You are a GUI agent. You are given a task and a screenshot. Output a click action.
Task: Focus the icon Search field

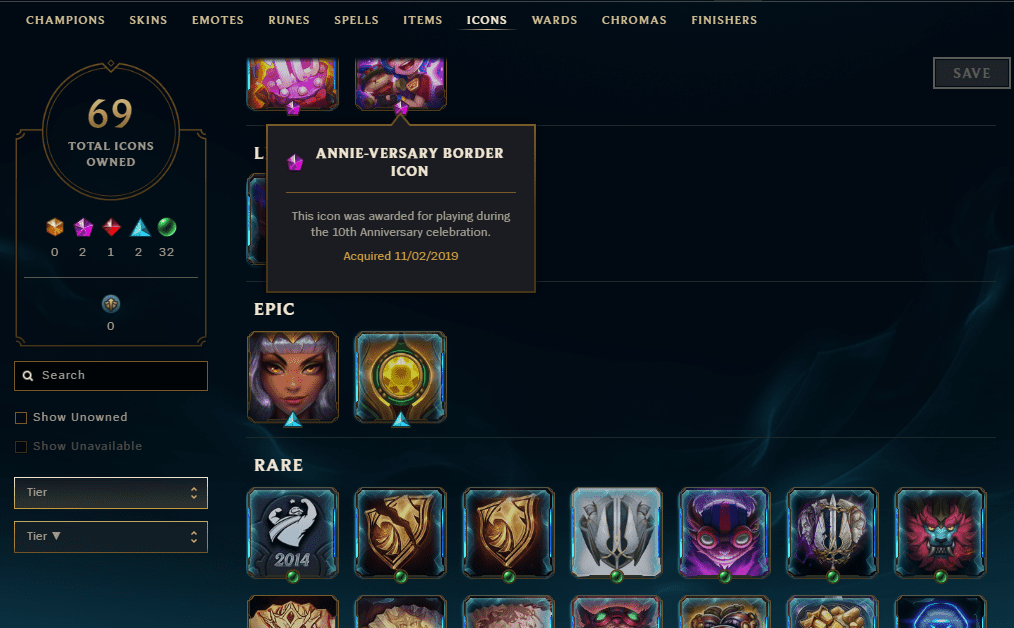(x=111, y=376)
